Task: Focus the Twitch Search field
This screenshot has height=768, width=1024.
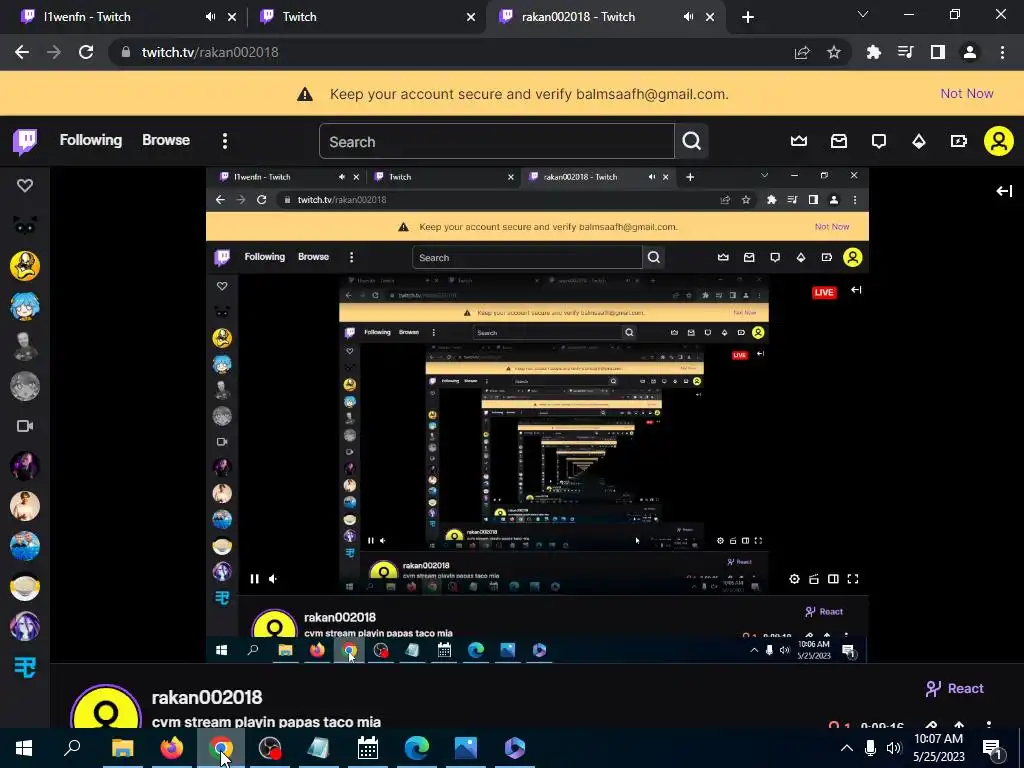Action: 496,141
